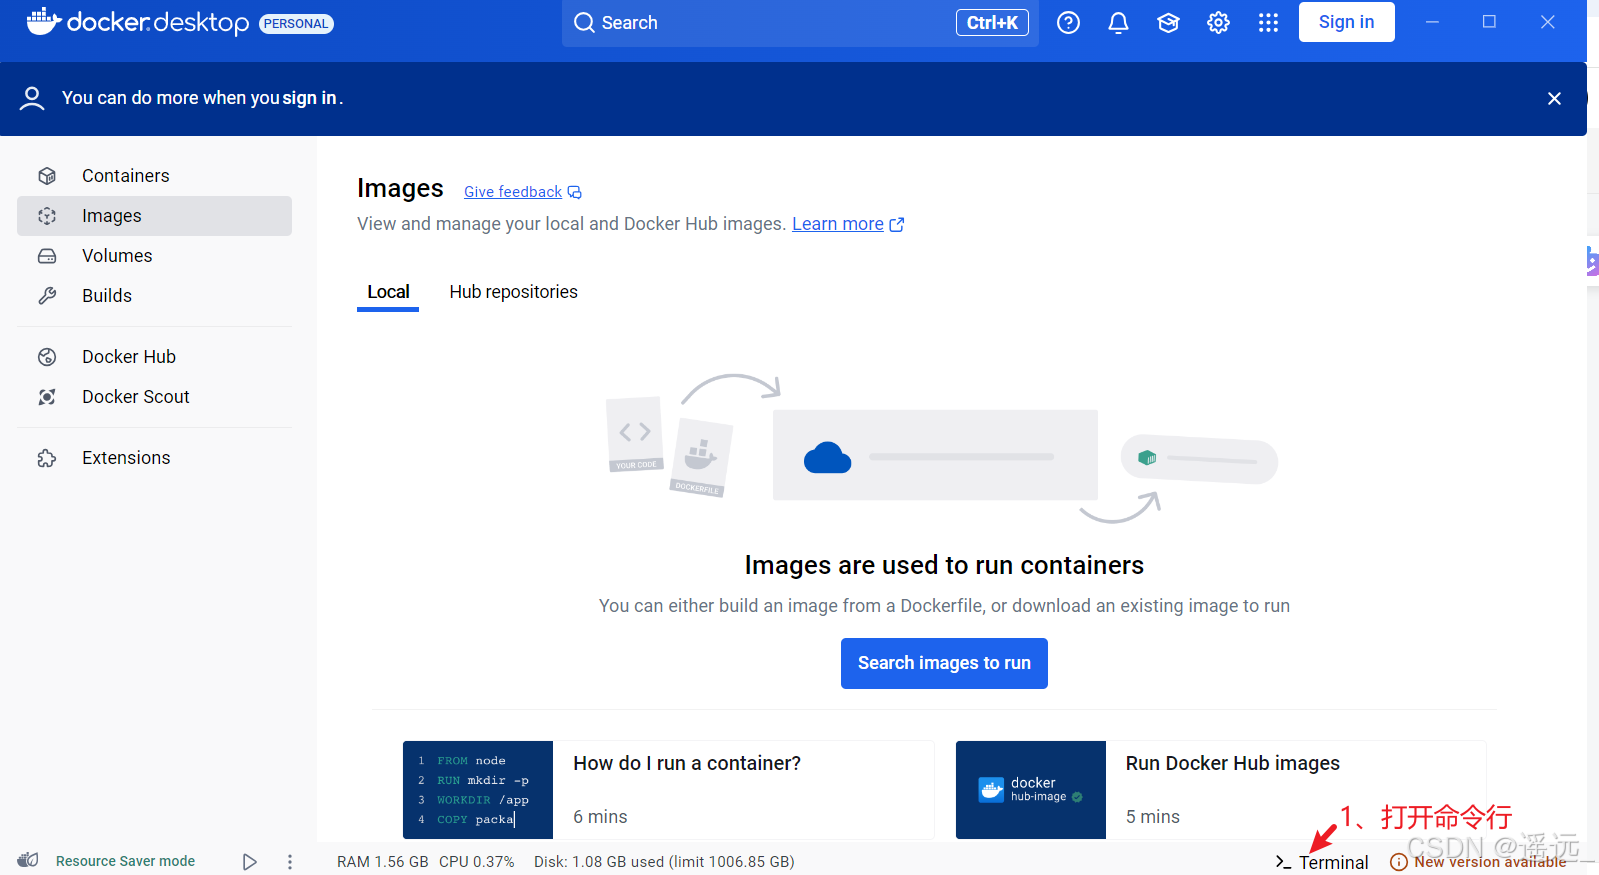Click the new version info icon
Image resolution: width=1599 pixels, height=875 pixels.
point(1399,862)
